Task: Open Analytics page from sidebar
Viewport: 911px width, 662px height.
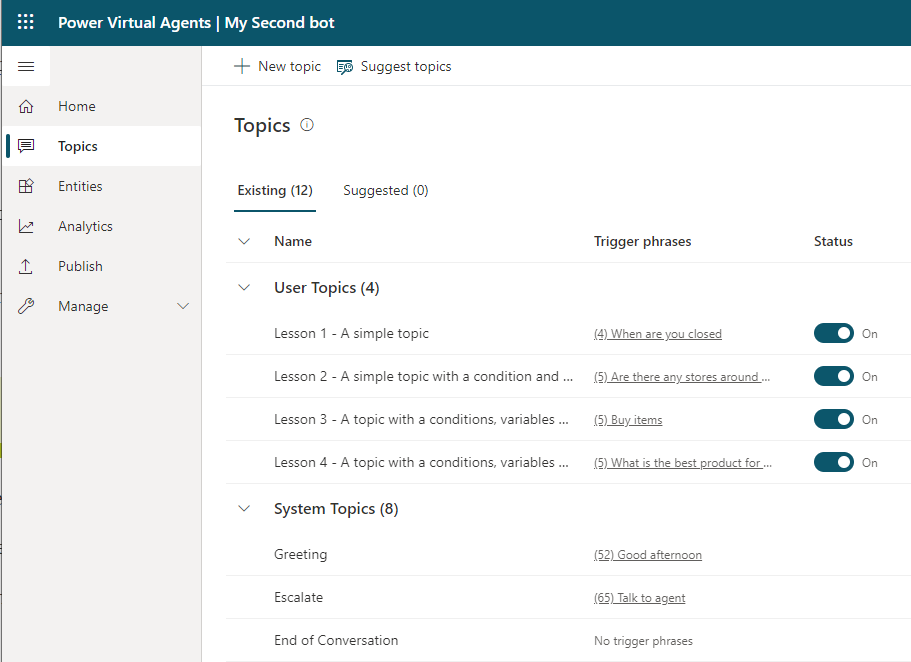Action: coord(102,226)
